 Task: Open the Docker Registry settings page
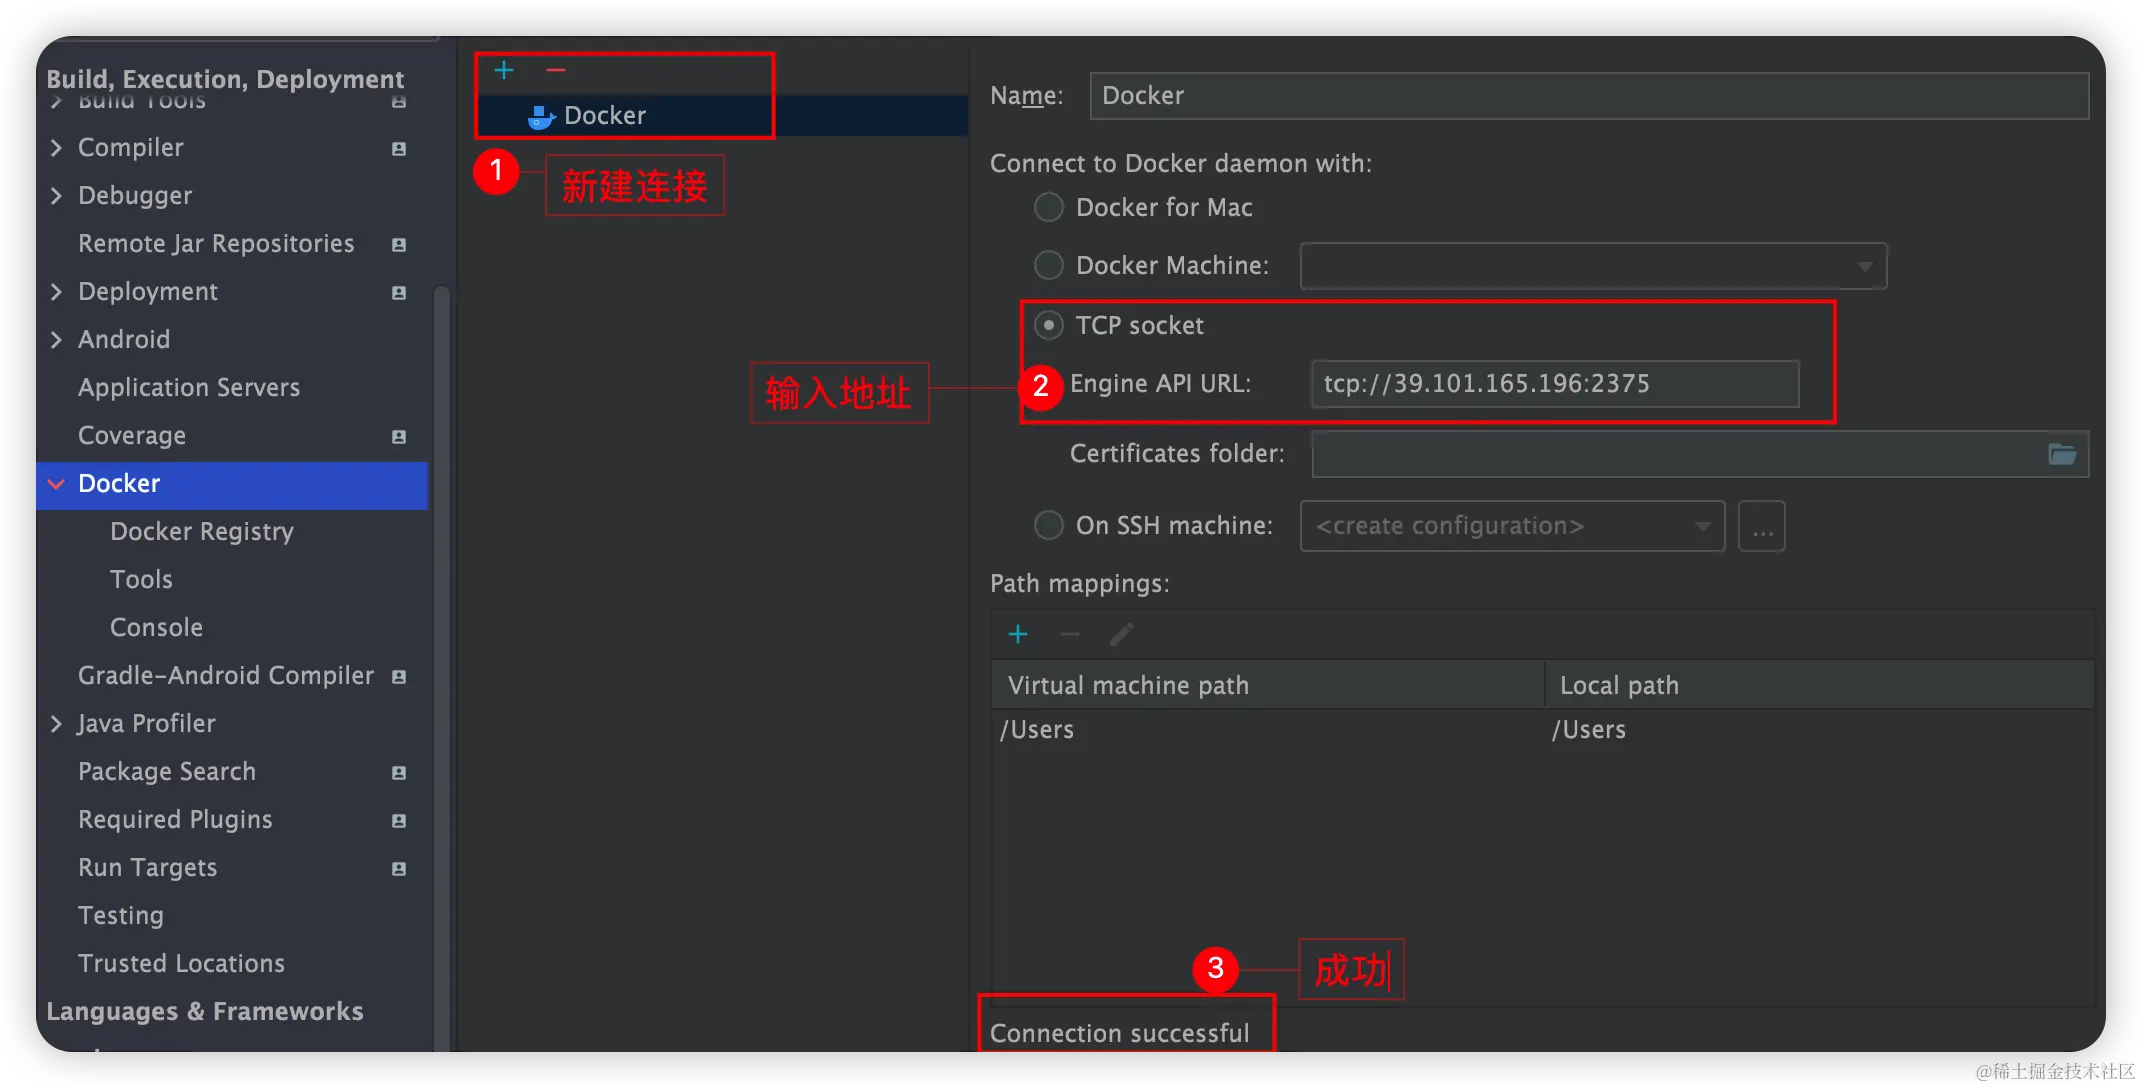point(202,531)
